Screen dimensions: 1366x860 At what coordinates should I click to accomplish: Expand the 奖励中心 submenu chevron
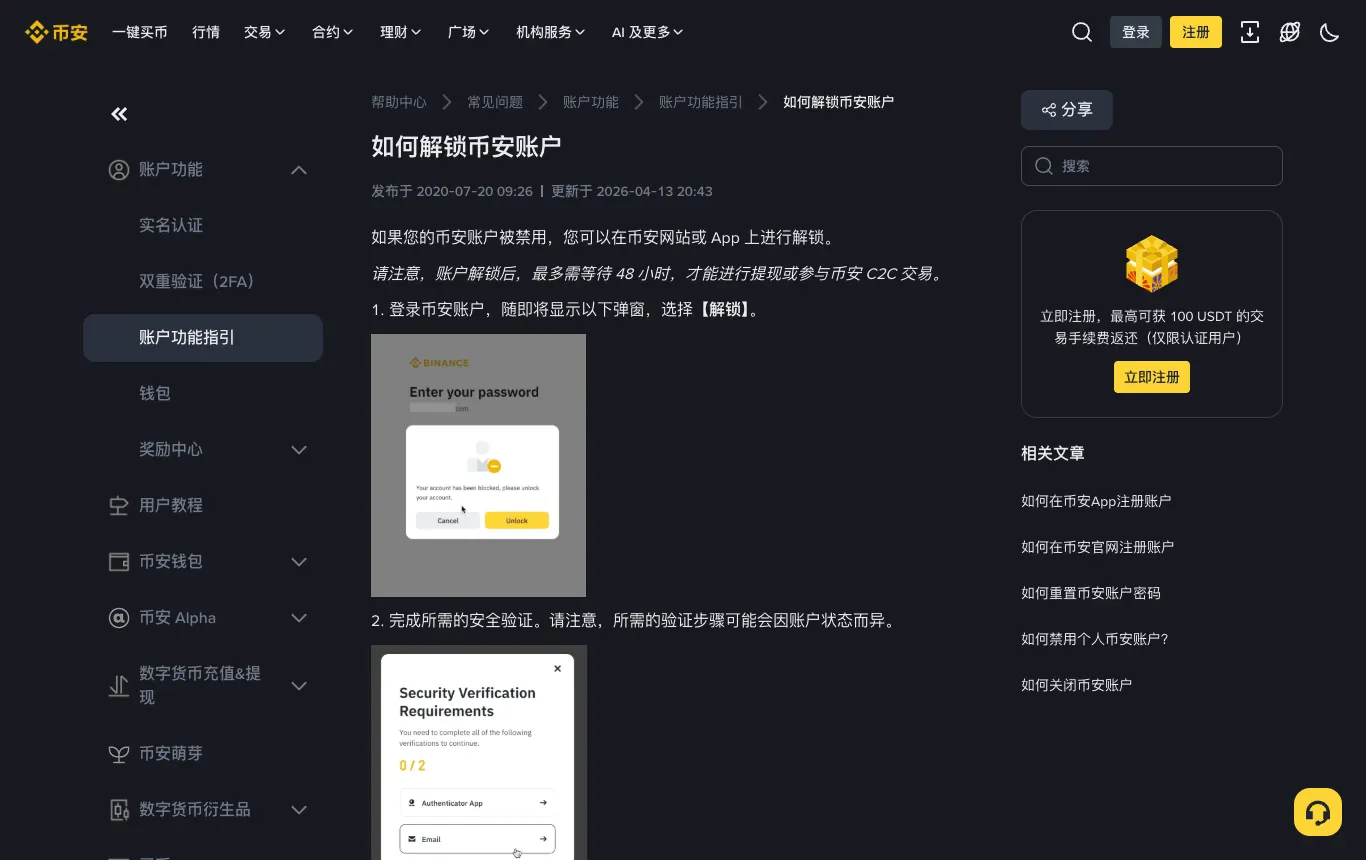(298, 450)
